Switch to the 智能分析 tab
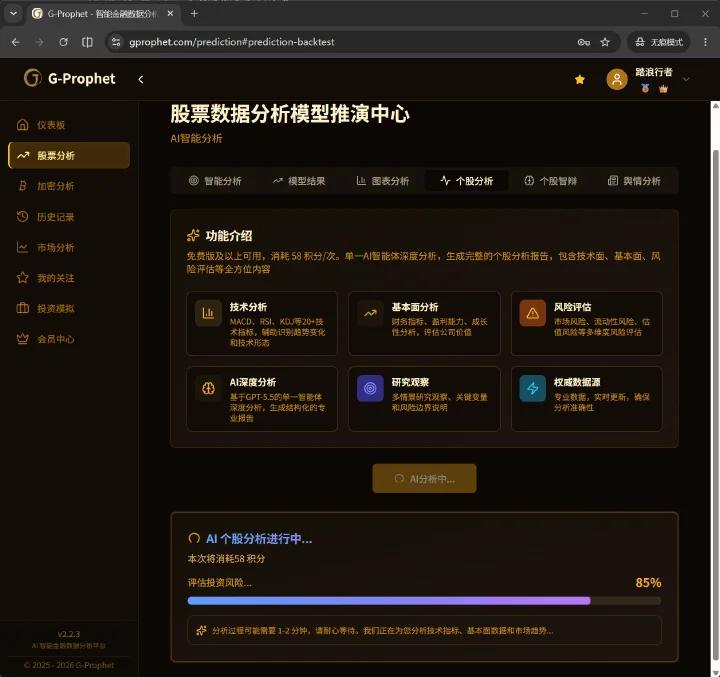Image resolution: width=720 pixels, height=677 pixels. (215, 181)
